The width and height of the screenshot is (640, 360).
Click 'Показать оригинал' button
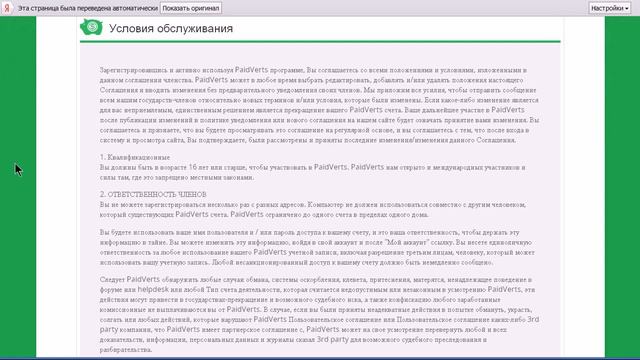[191, 8]
